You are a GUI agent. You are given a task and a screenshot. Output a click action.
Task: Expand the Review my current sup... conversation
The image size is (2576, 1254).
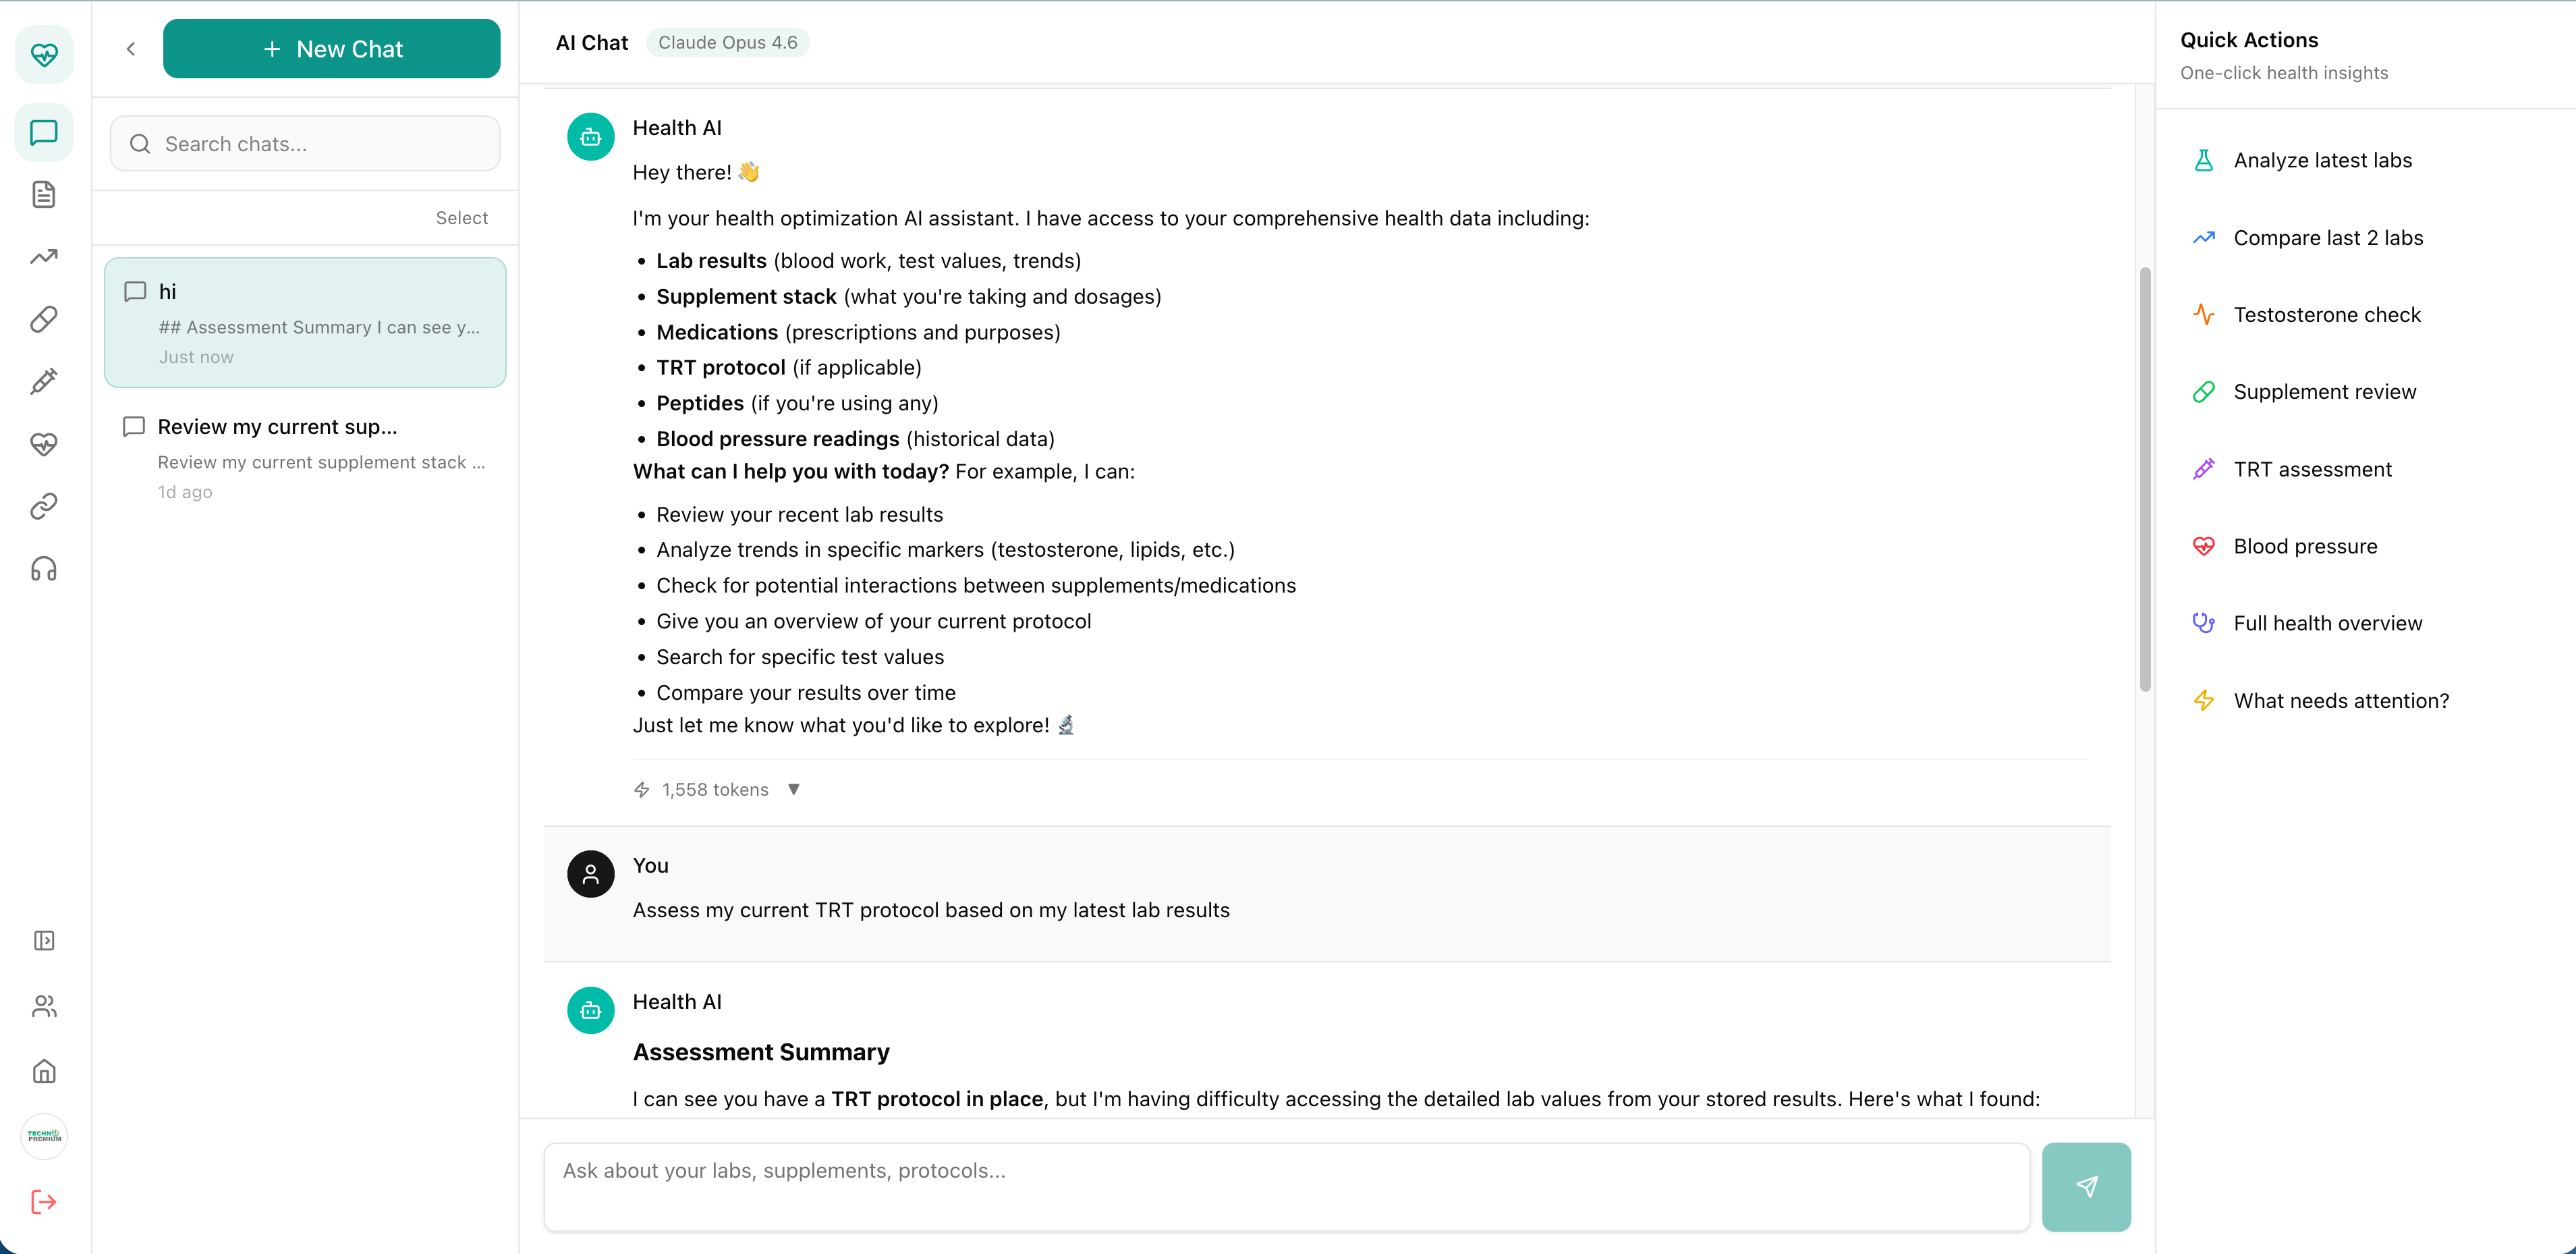point(305,456)
